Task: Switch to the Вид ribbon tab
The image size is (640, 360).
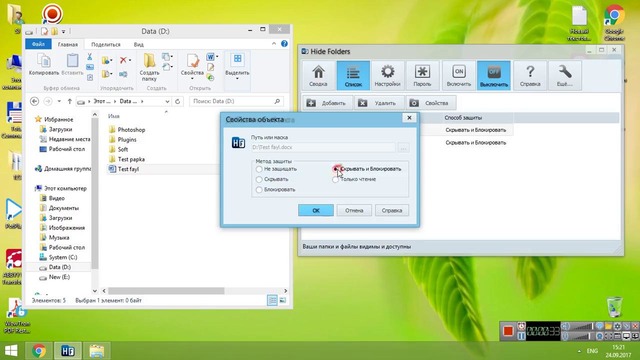Action: click(139, 44)
